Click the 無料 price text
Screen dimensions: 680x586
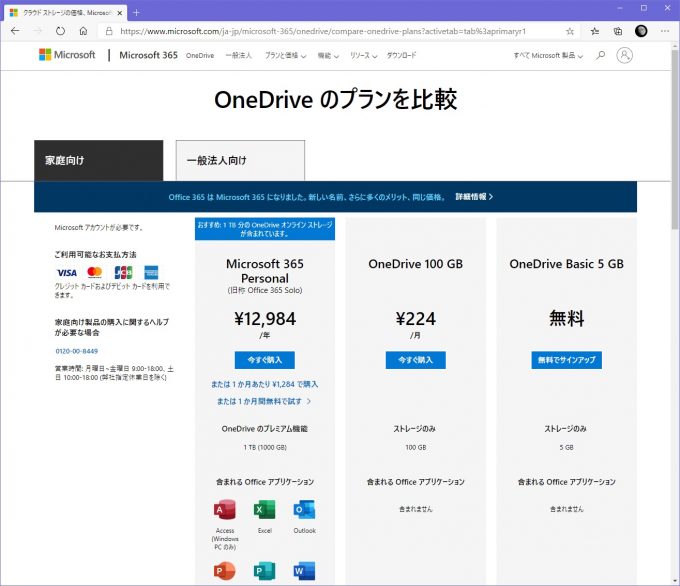(x=566, y=318)
